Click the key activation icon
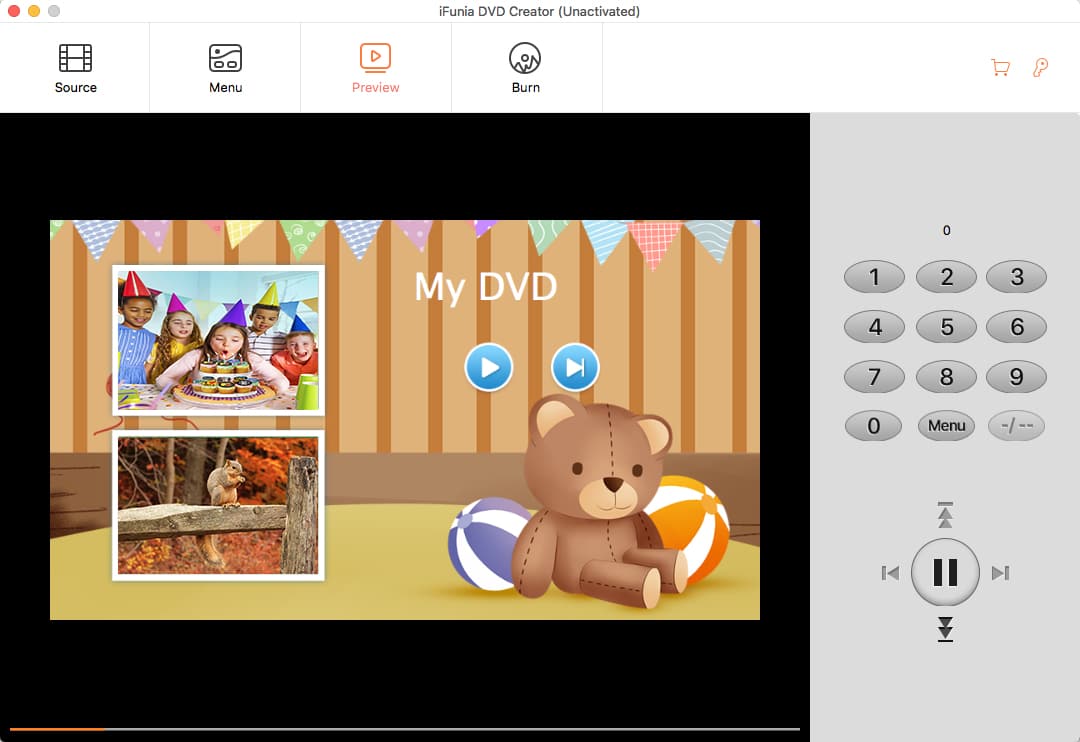Viewport: 1080px width, 742px height. (x=1040, y=68)
